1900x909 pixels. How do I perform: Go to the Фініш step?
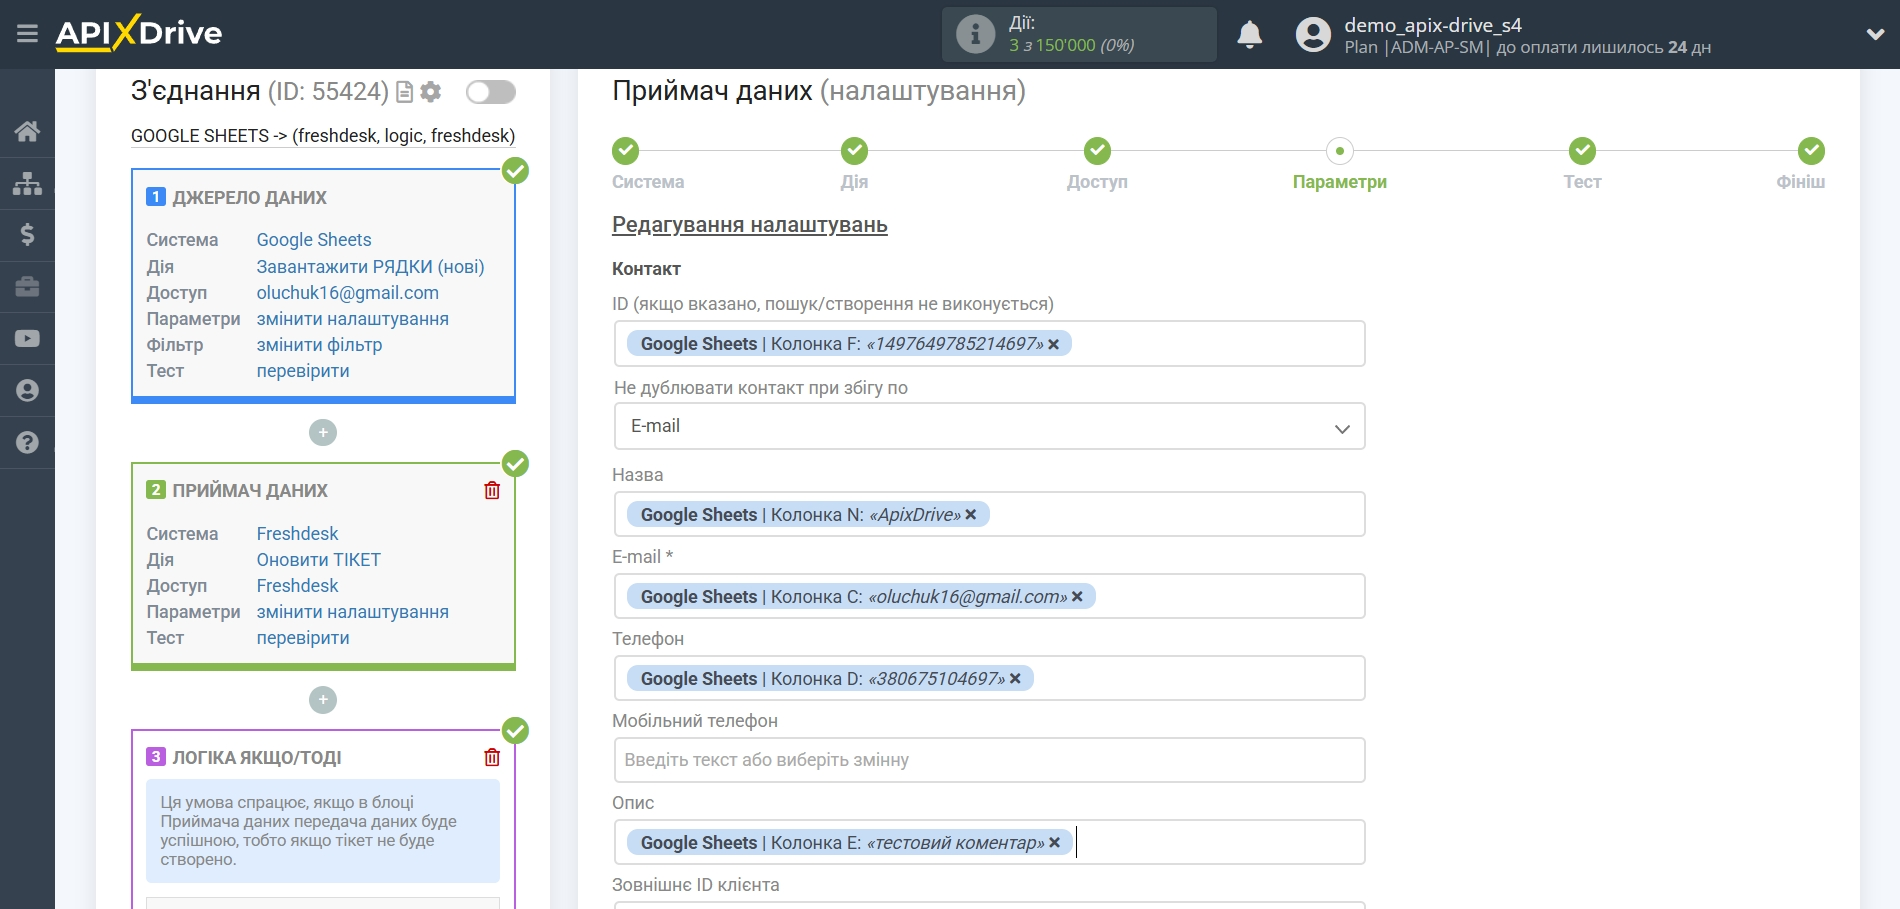click(1811, 151)
